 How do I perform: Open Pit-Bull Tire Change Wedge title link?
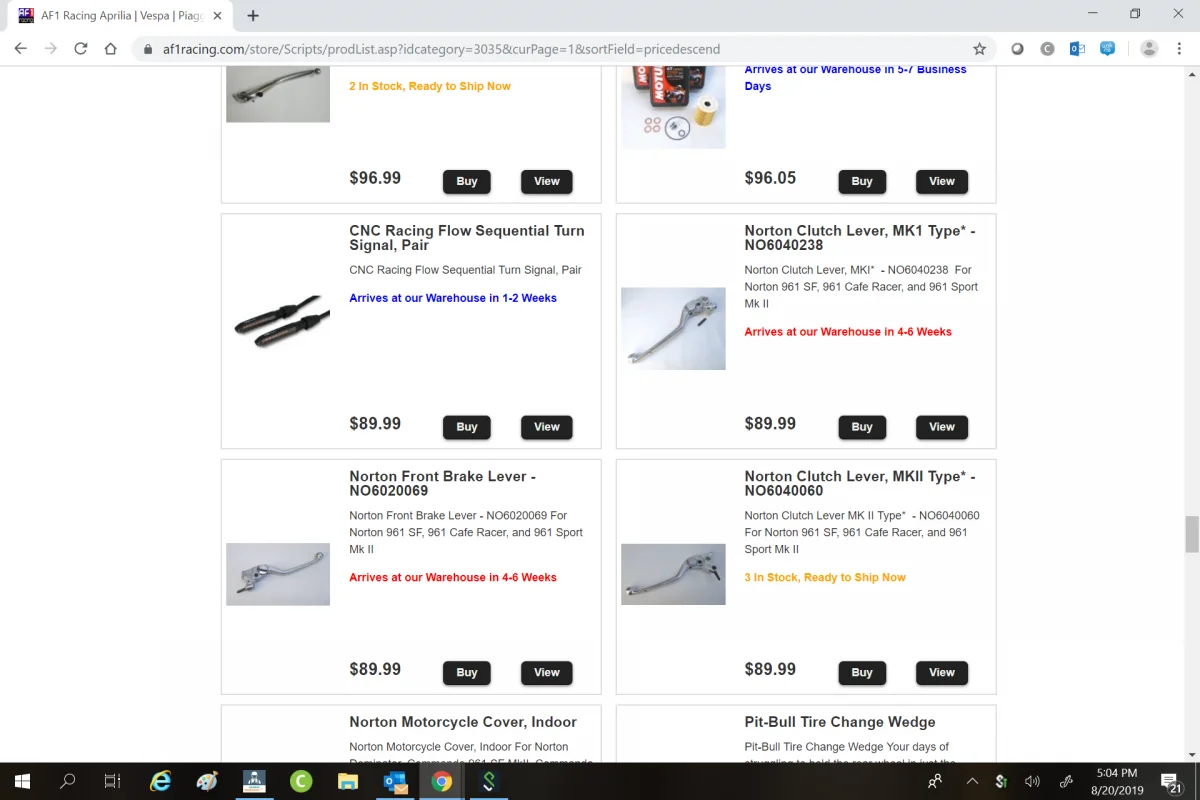(840, 722)
